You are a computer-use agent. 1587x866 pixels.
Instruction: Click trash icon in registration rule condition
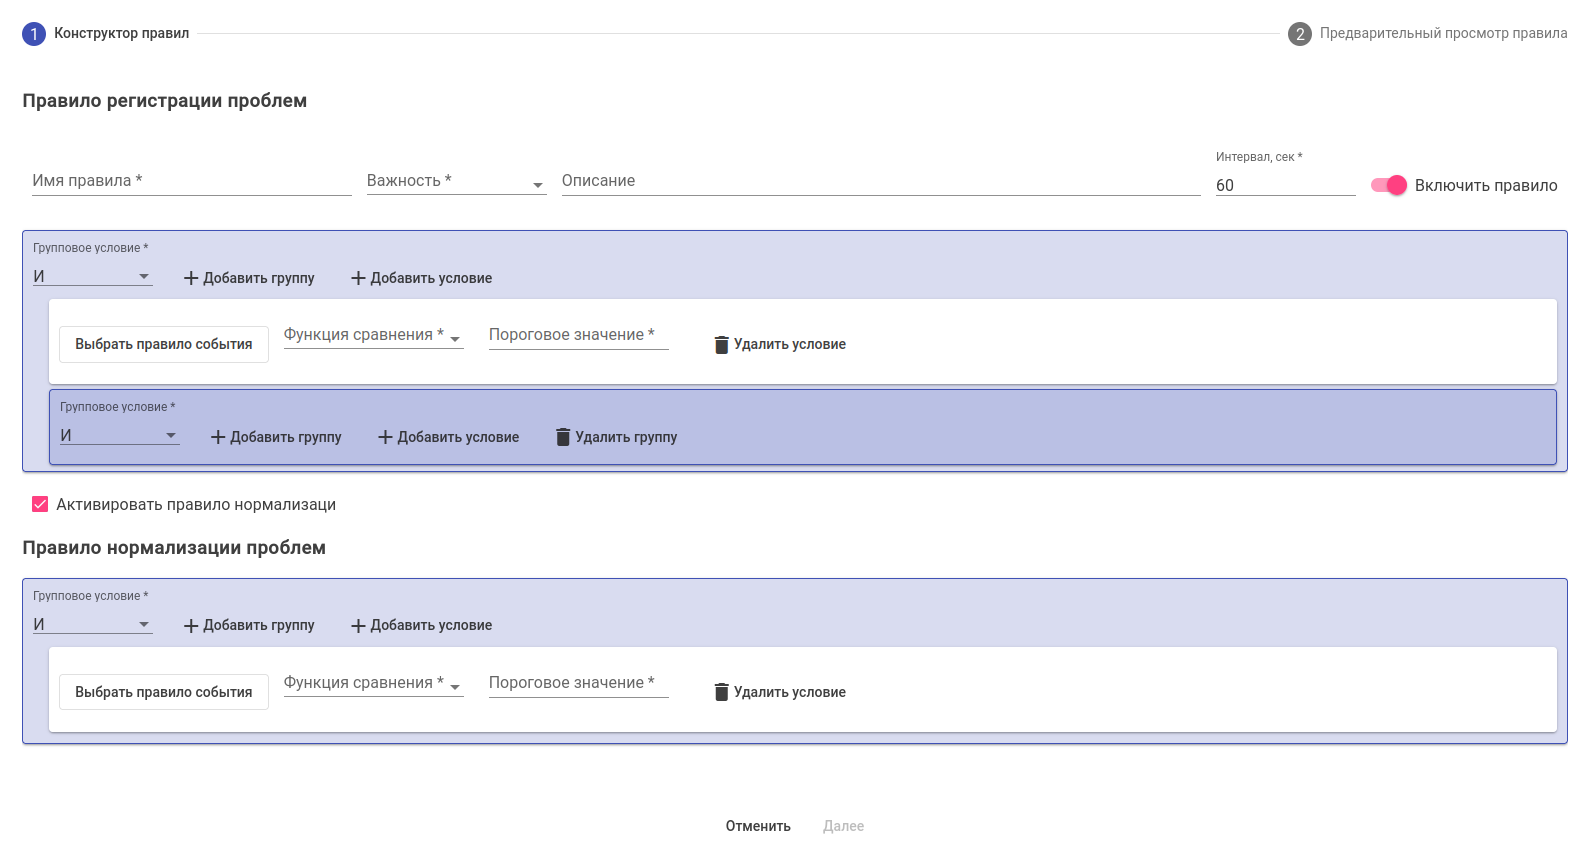(721, 345)
